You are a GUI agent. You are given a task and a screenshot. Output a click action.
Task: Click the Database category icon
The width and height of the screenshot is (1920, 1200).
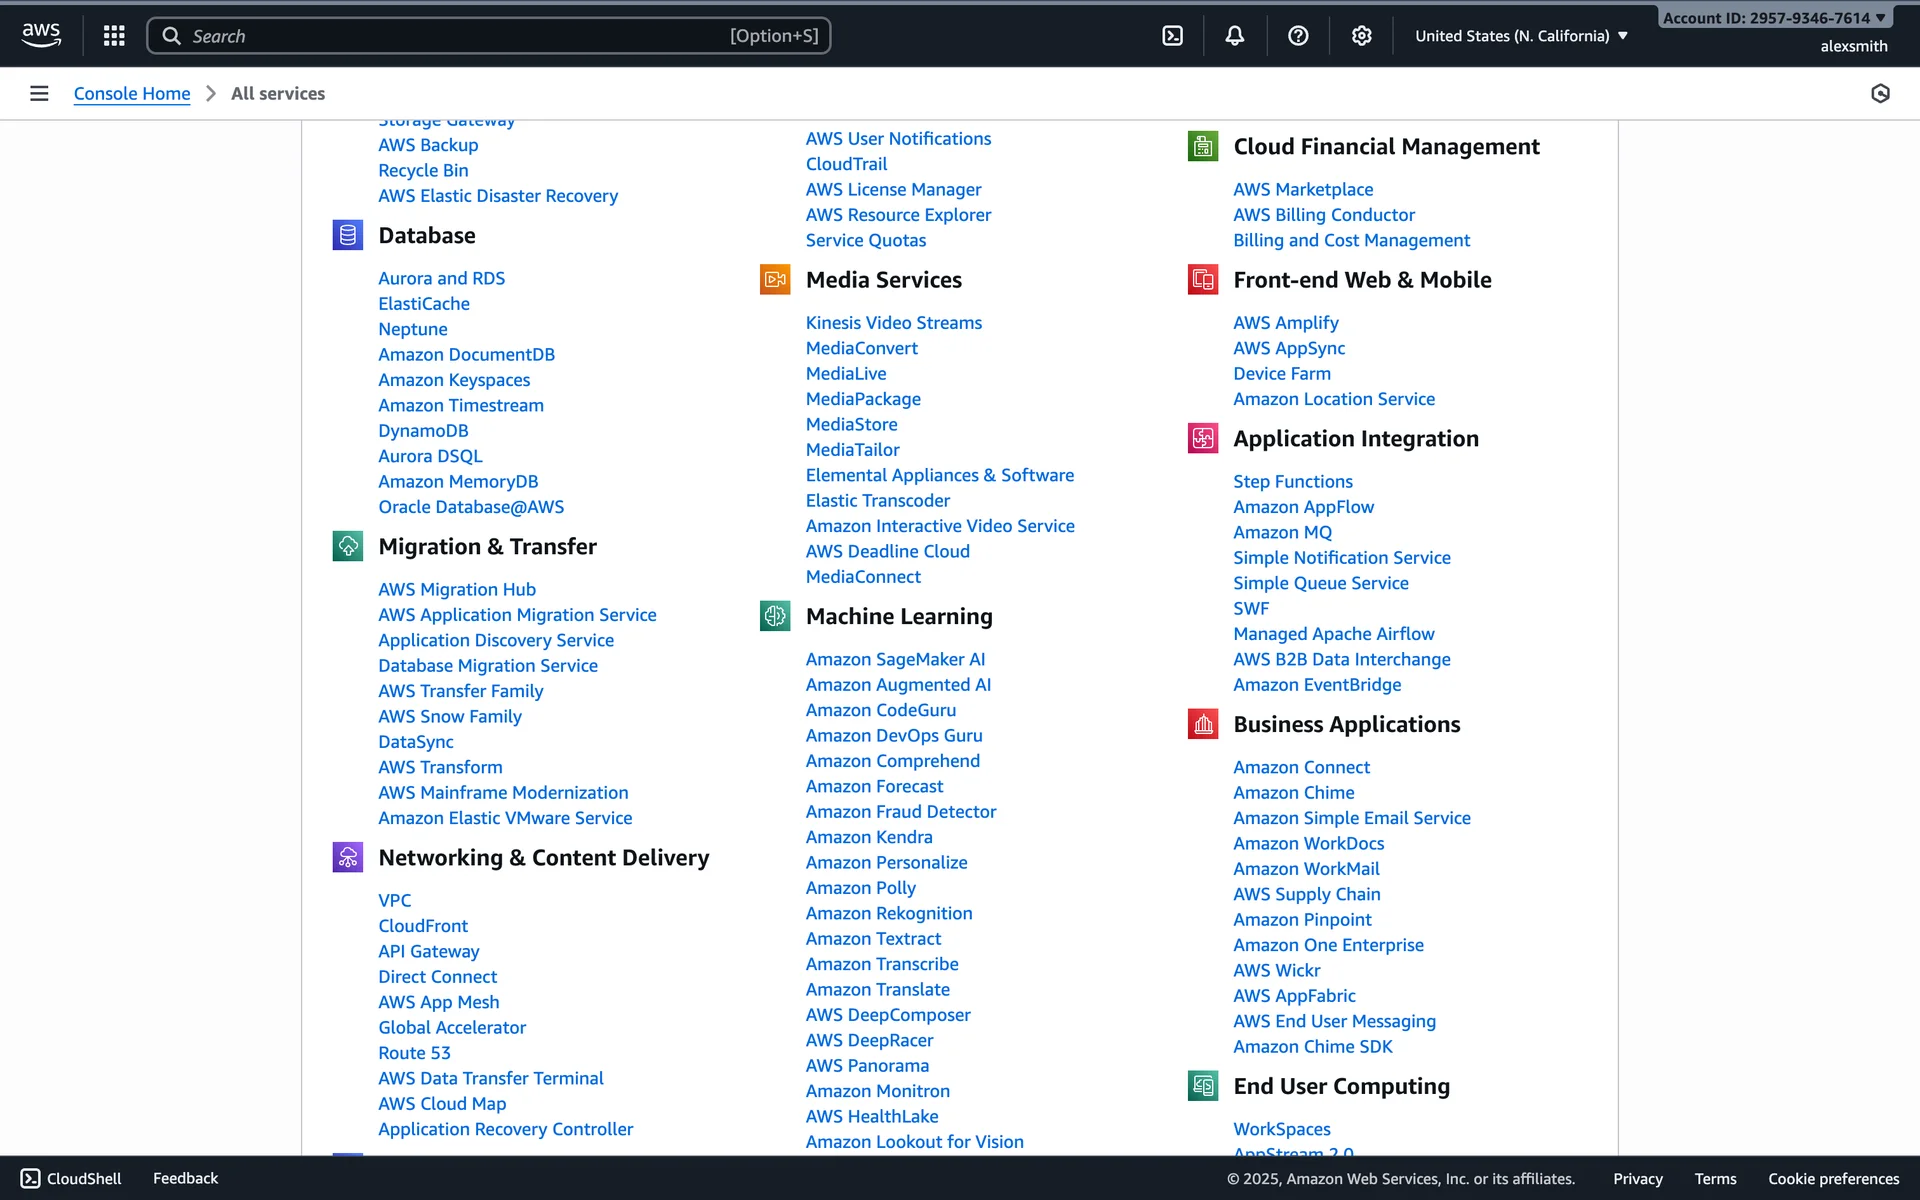(x=347, y=235)
